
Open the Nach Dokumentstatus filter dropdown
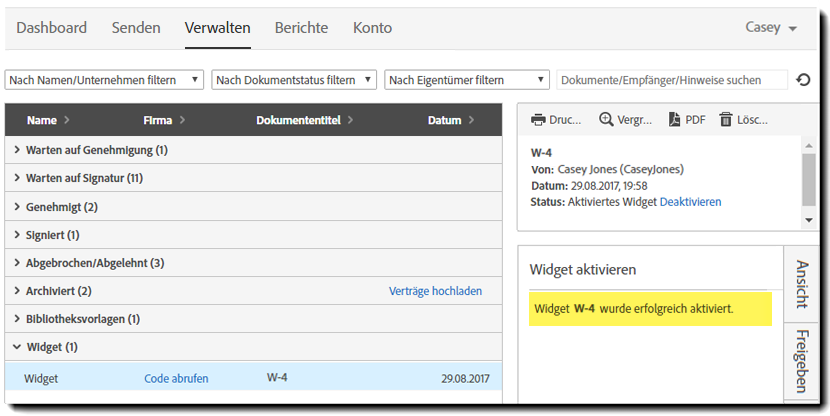point(294,80)
